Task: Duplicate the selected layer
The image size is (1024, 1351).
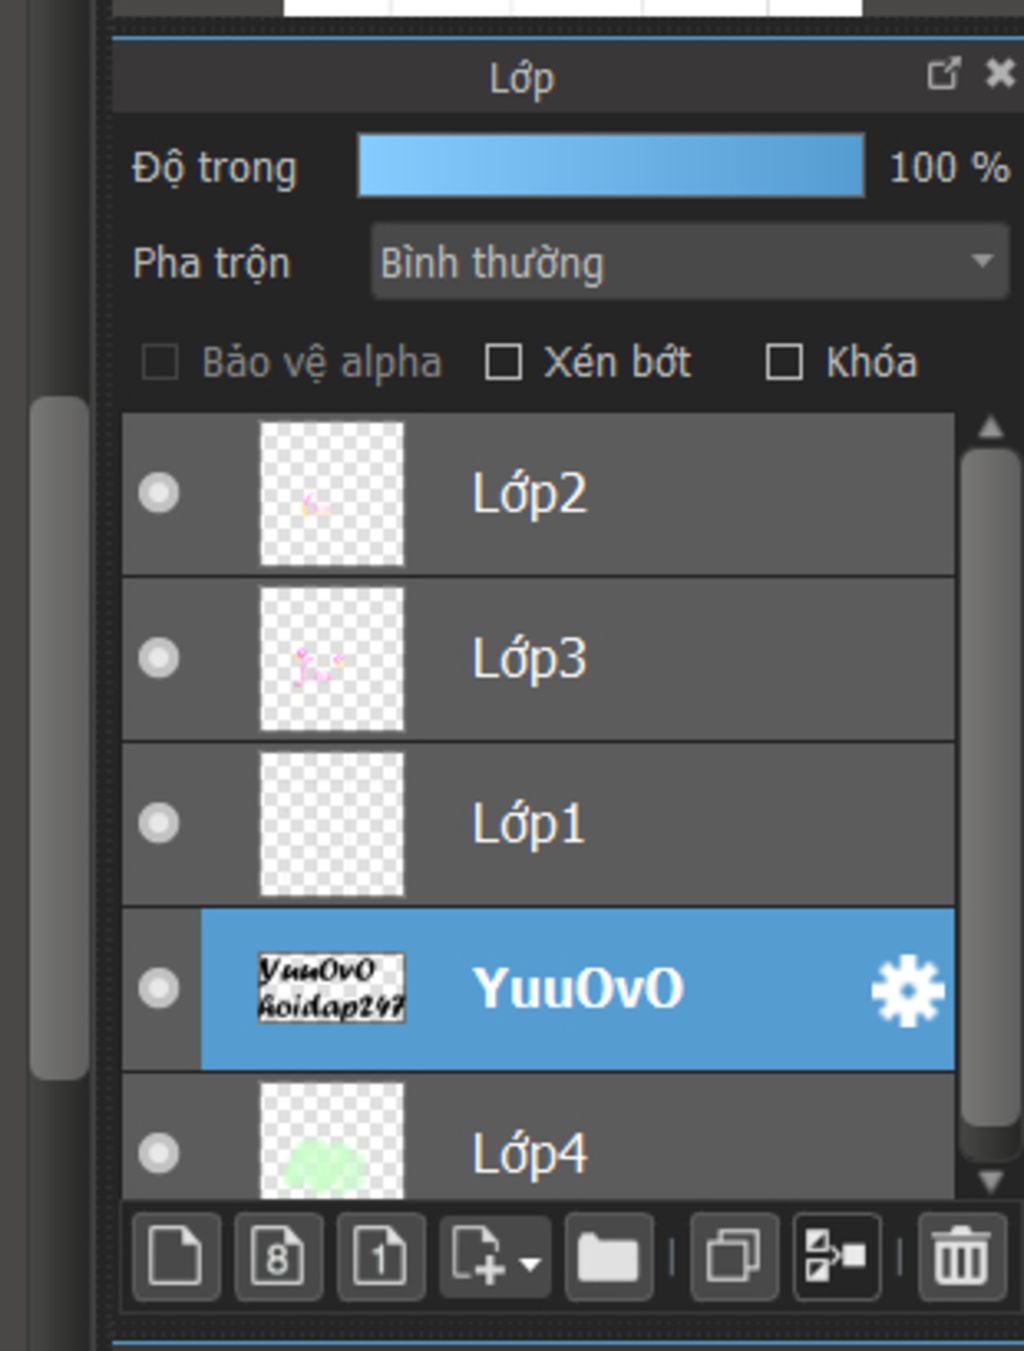Action: coord(734,1256)
